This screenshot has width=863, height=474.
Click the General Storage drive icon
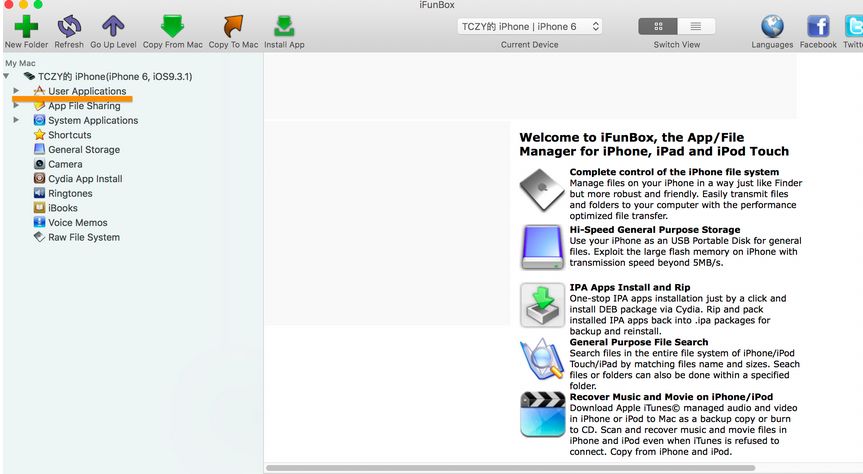39,149
